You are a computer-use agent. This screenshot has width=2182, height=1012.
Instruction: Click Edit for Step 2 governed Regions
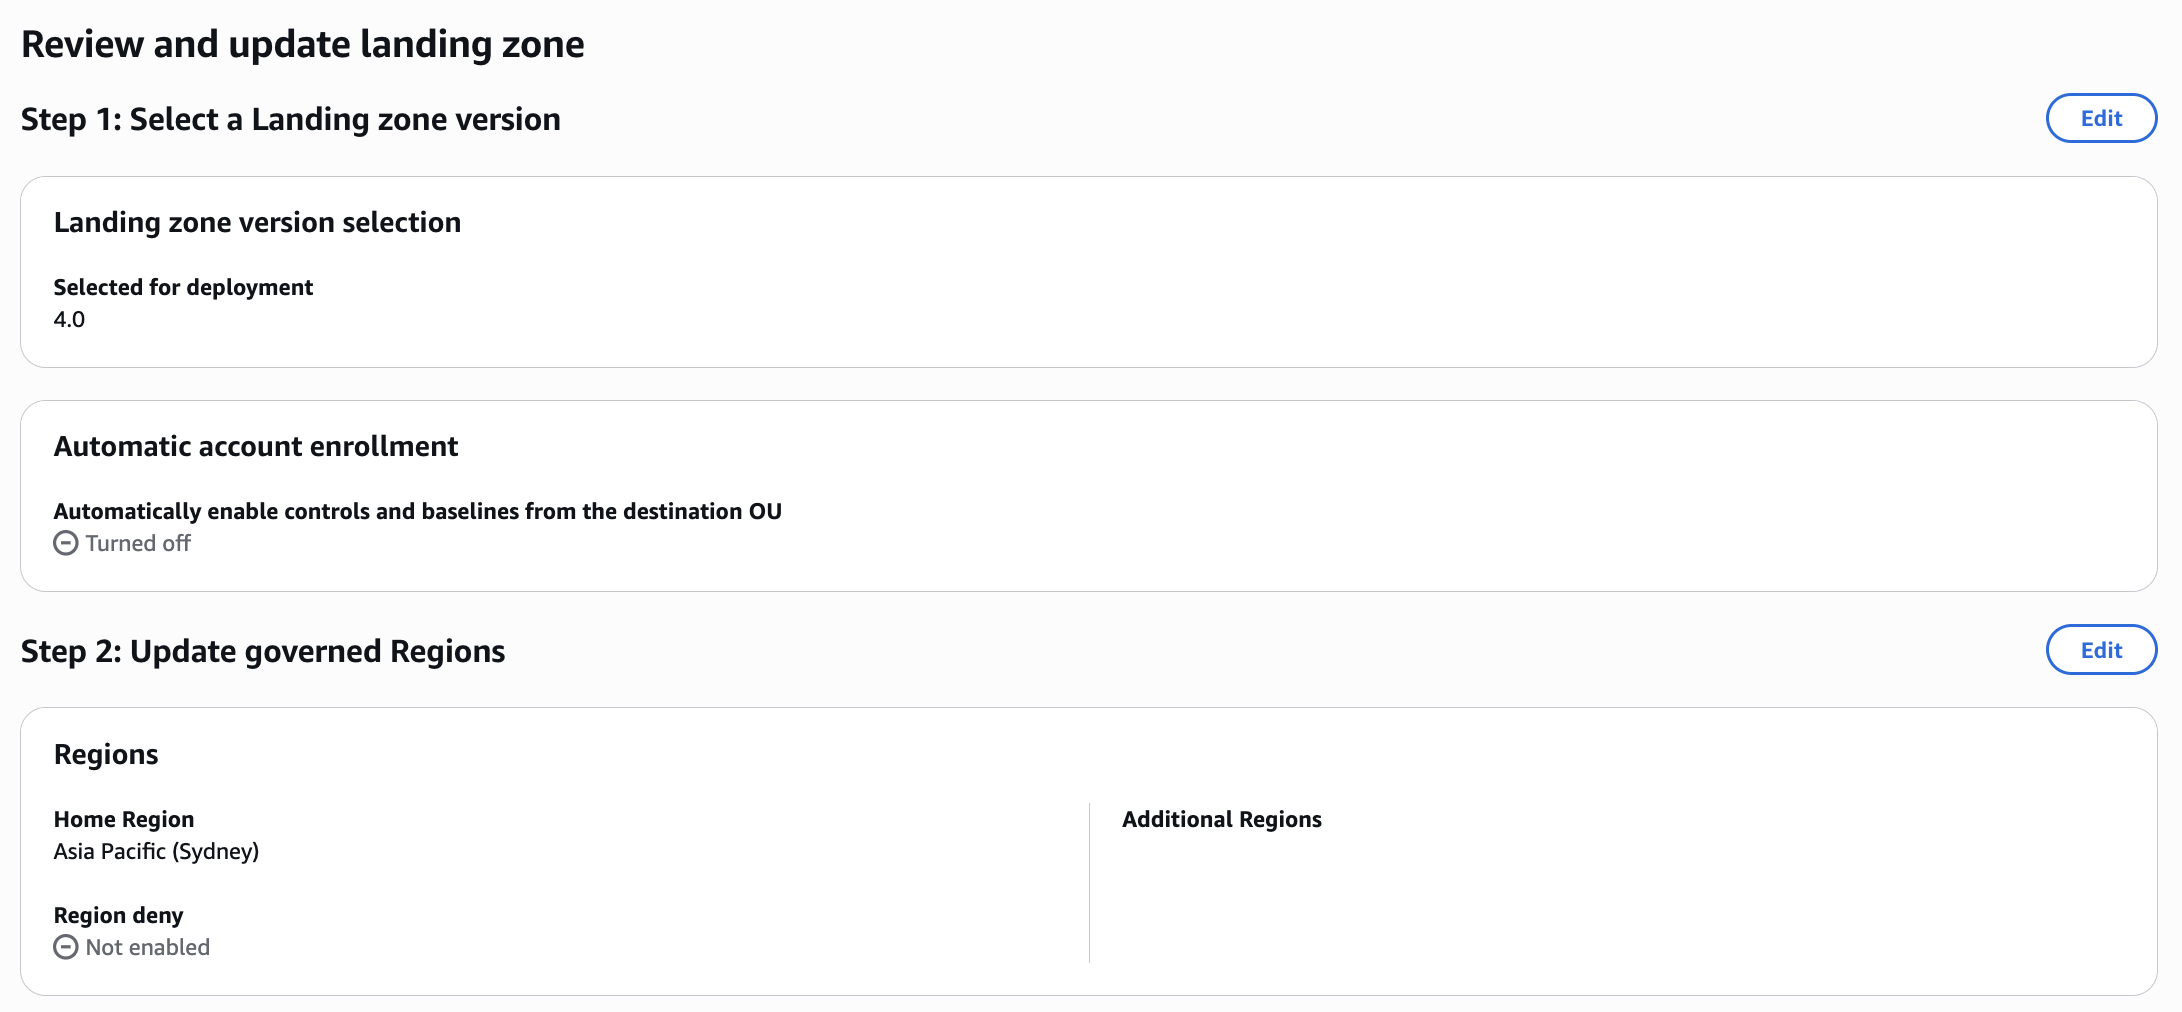click(x=2101, y=650)
